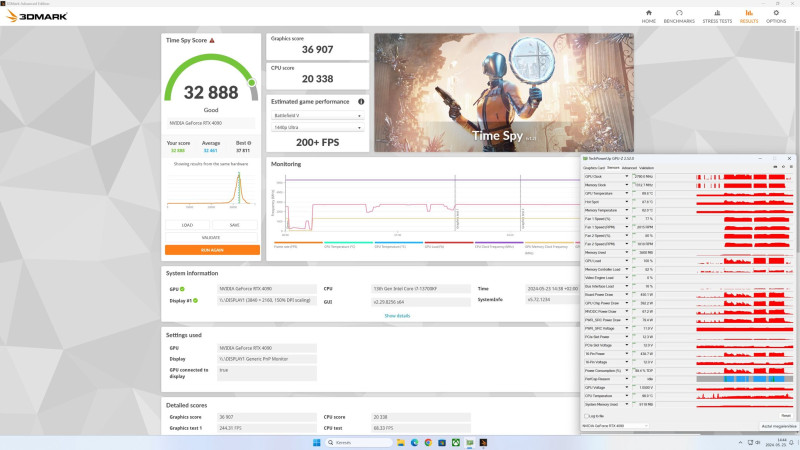Switch to Graphics Card tab in GPU-Z
Screen dimensions: 800x450
coord(594,168)
